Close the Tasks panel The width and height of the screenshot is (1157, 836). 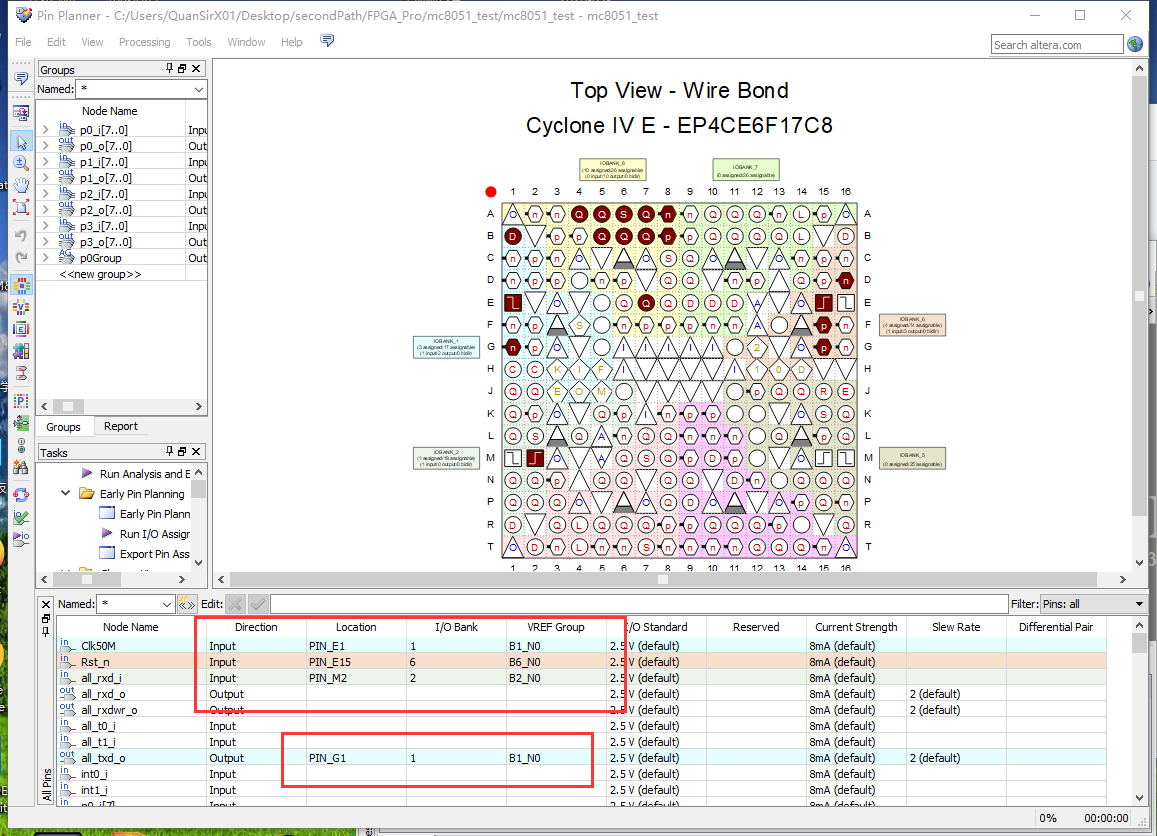tap(196, 451)
